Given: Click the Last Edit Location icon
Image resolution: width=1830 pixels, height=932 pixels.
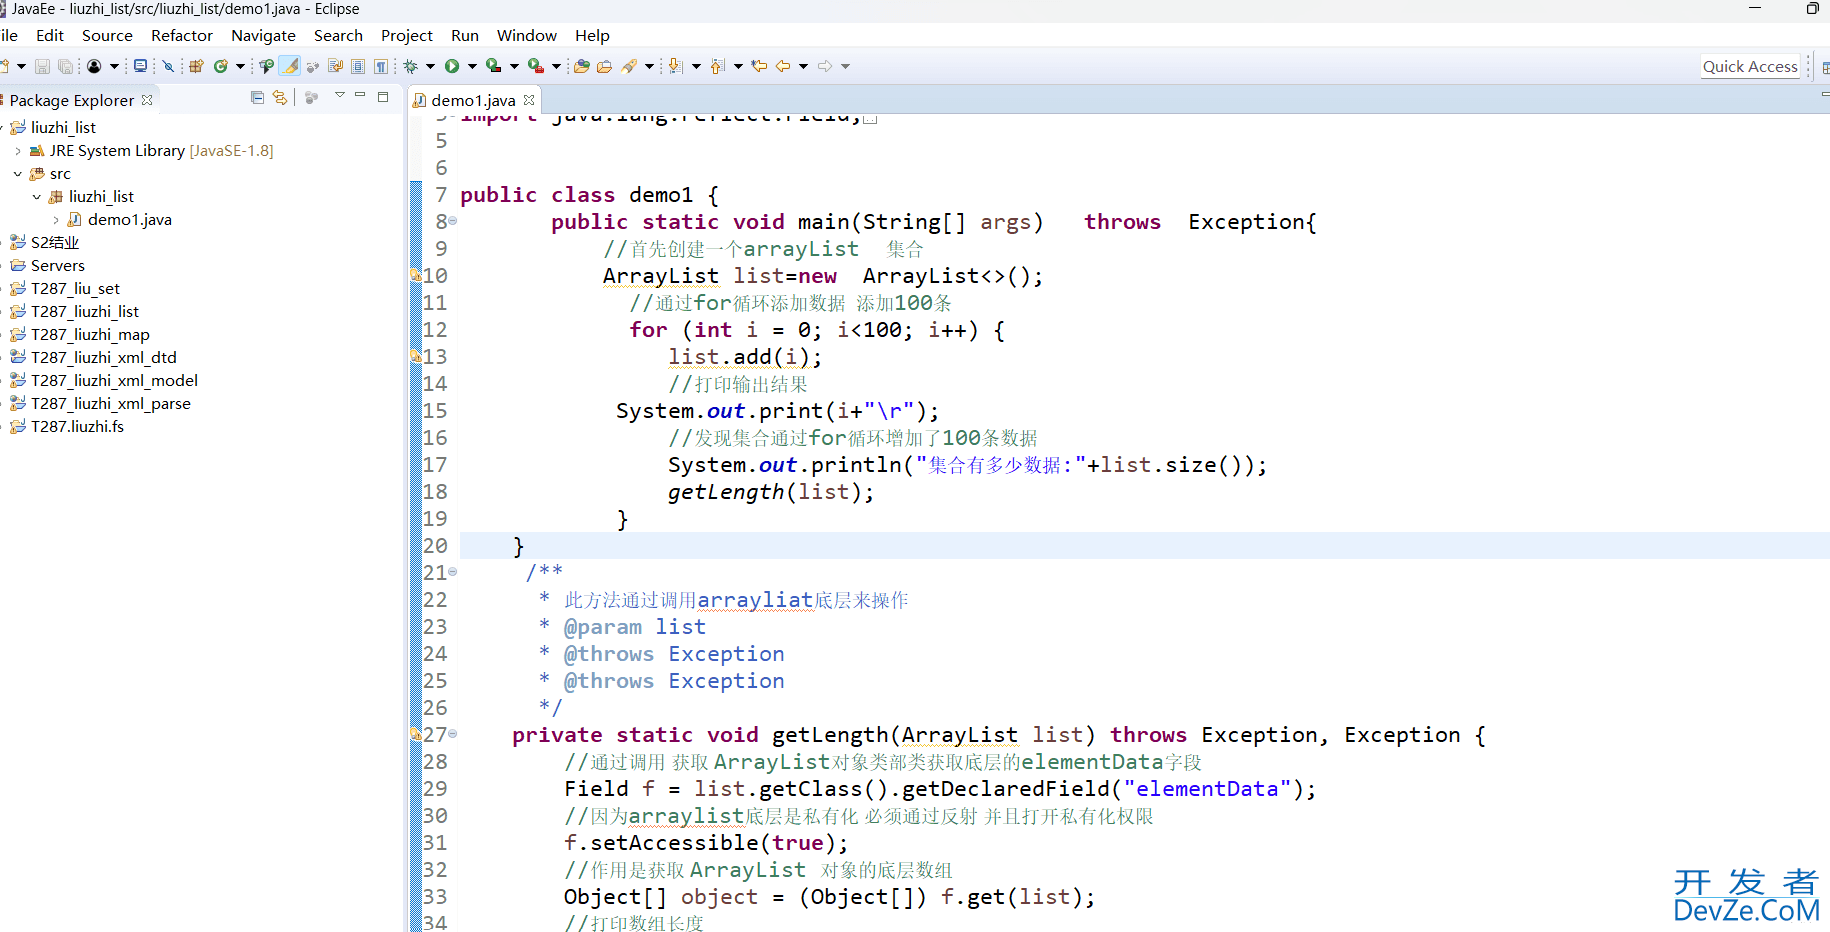Looking at the screenshot, I should pyautogui.click(x=759, y=66).
